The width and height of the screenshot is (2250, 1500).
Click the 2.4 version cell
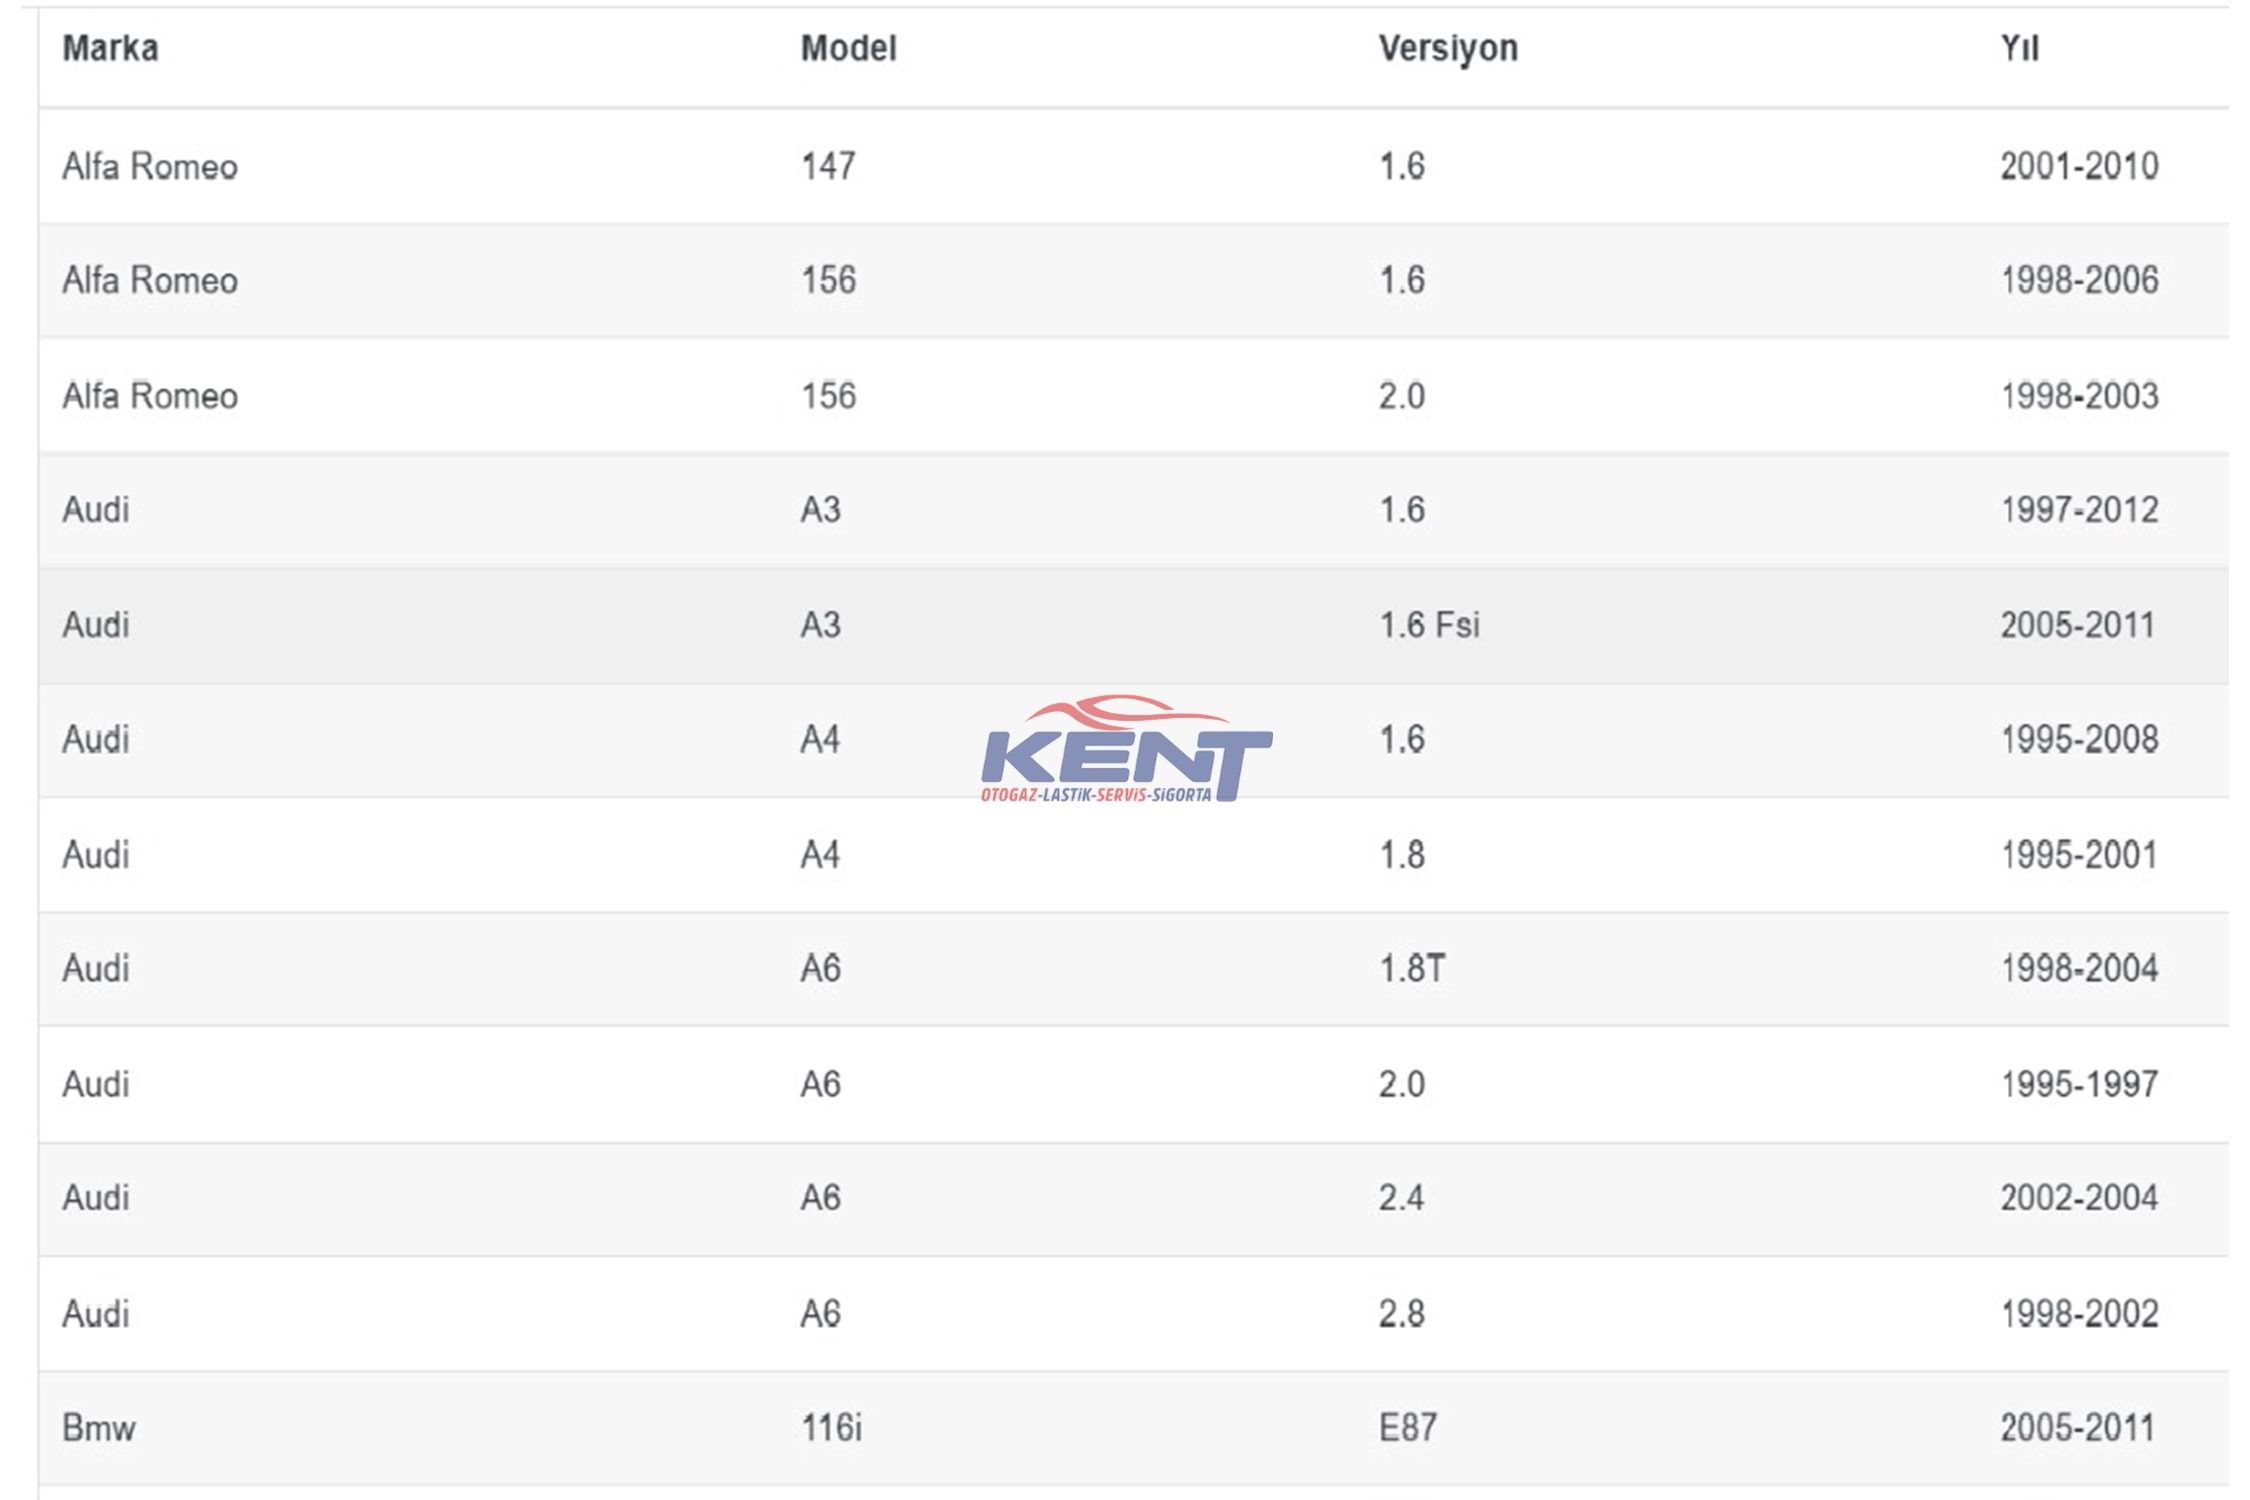click(1401, 1198)
